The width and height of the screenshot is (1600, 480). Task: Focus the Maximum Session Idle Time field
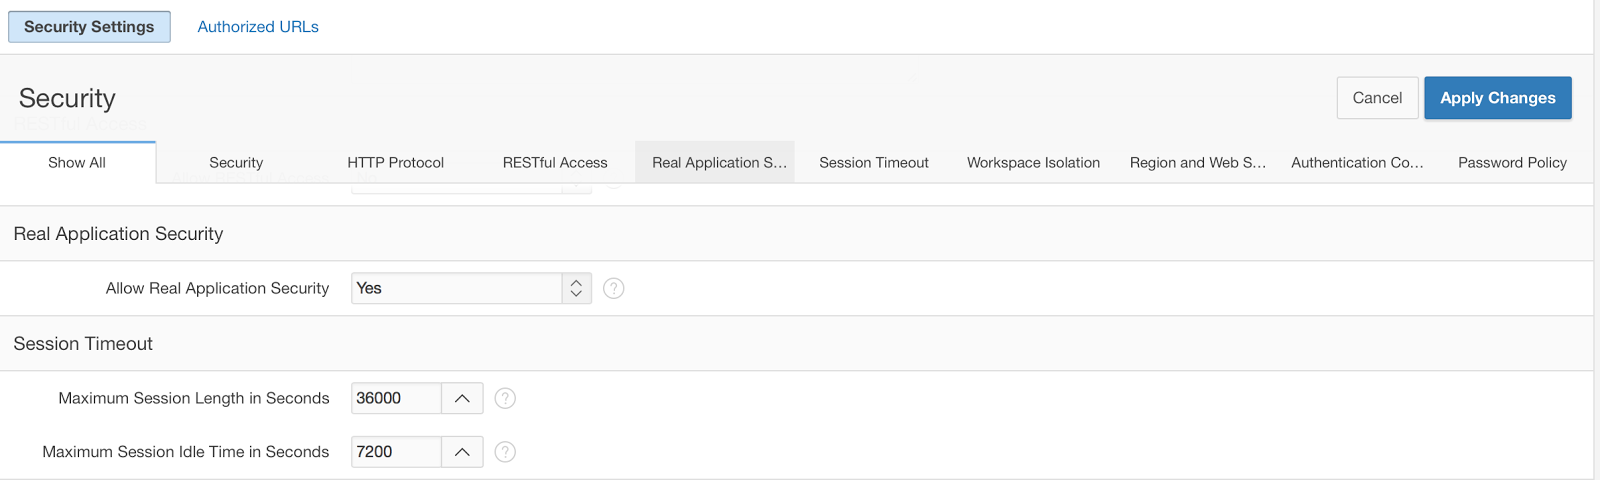point(396,452)
